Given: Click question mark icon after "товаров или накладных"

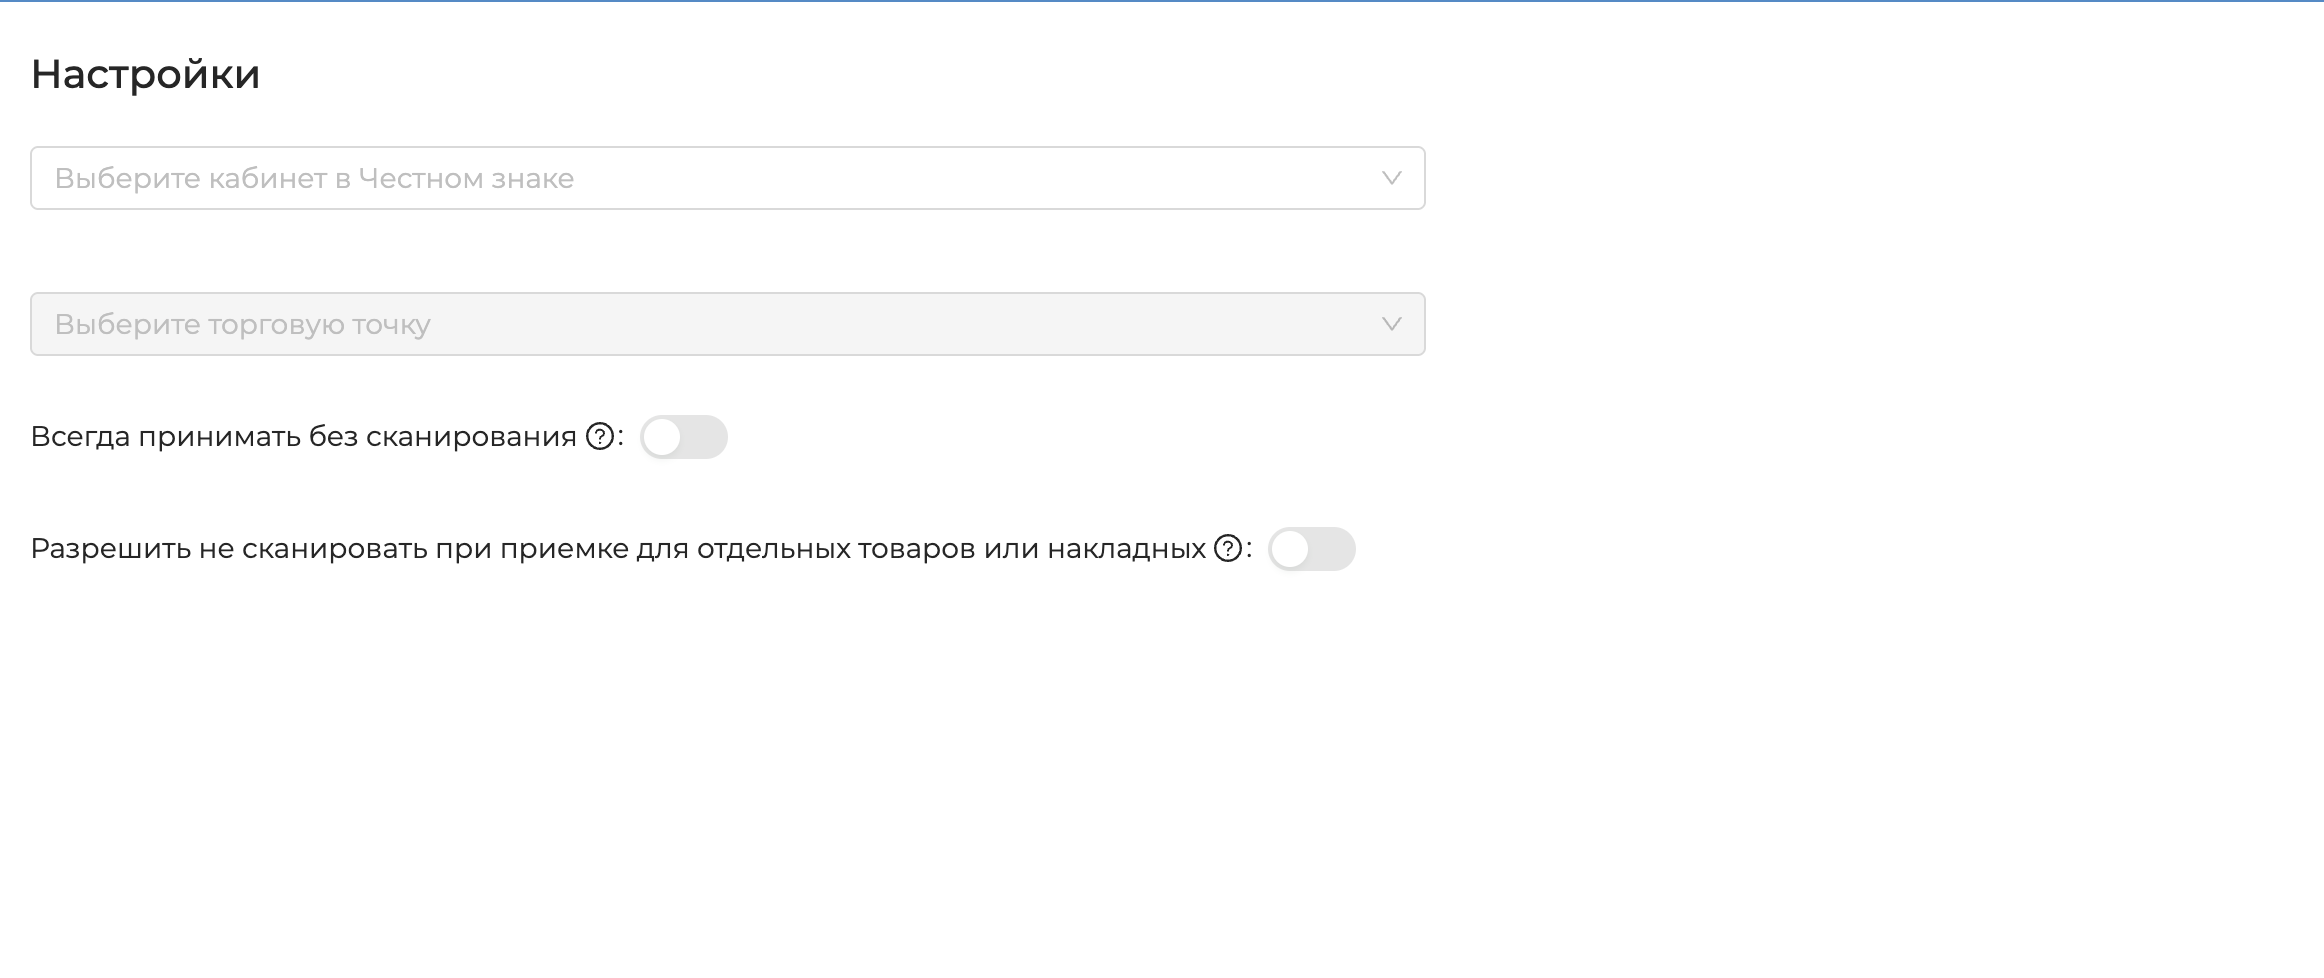Looking at the screenshot, I should [1227, 549].
